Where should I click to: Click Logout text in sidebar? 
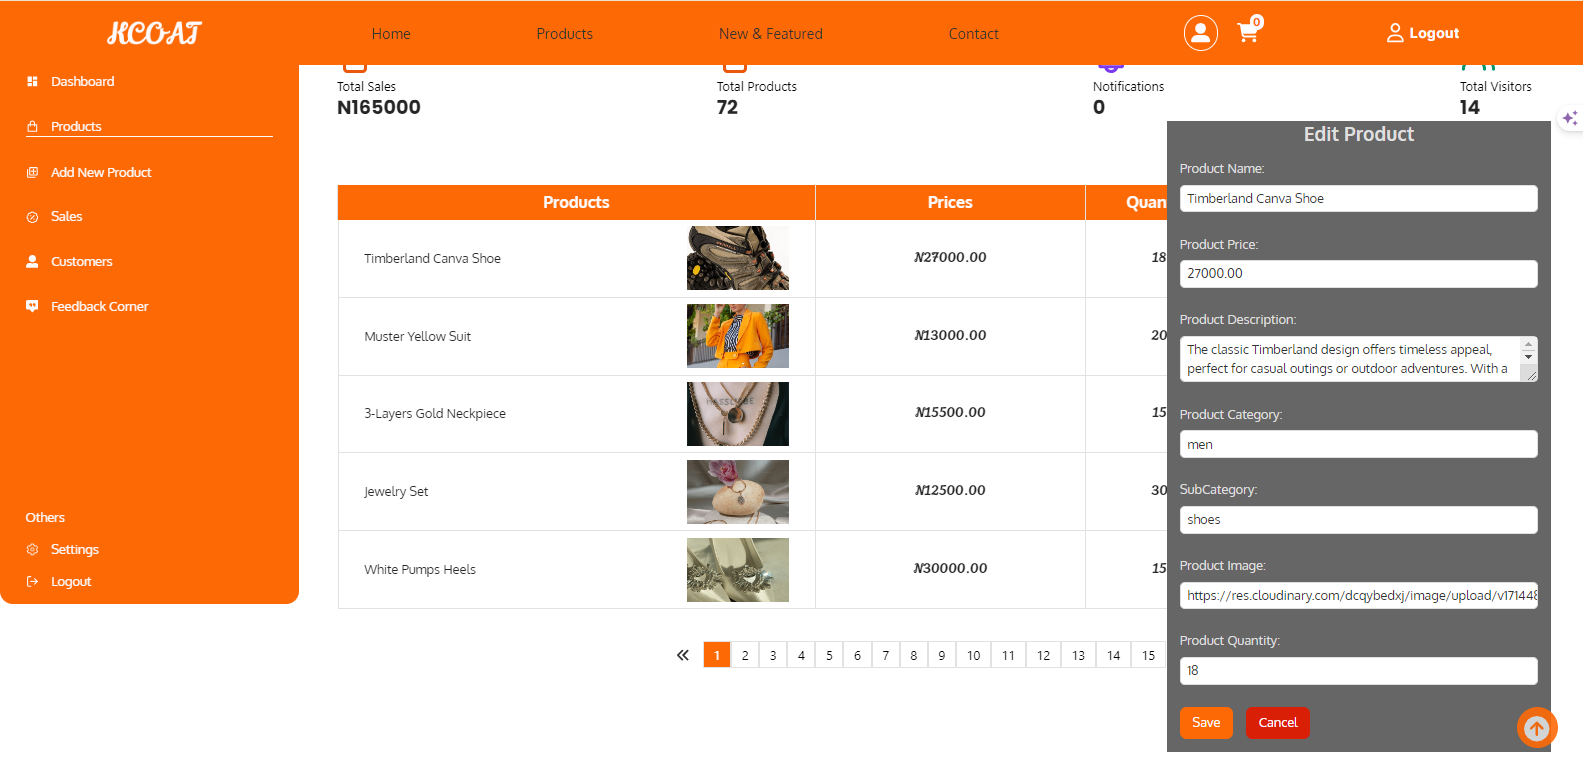(71, 581)
